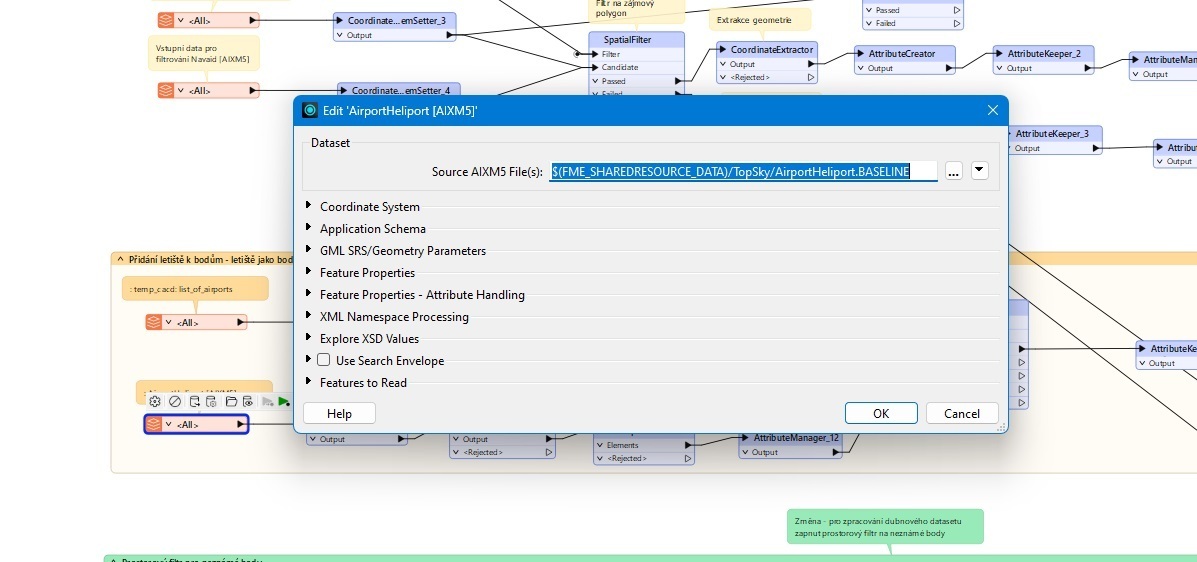Select the Navaid reader stack icon
Screen dimensions: 1197x562
click(x=166, y=90)
